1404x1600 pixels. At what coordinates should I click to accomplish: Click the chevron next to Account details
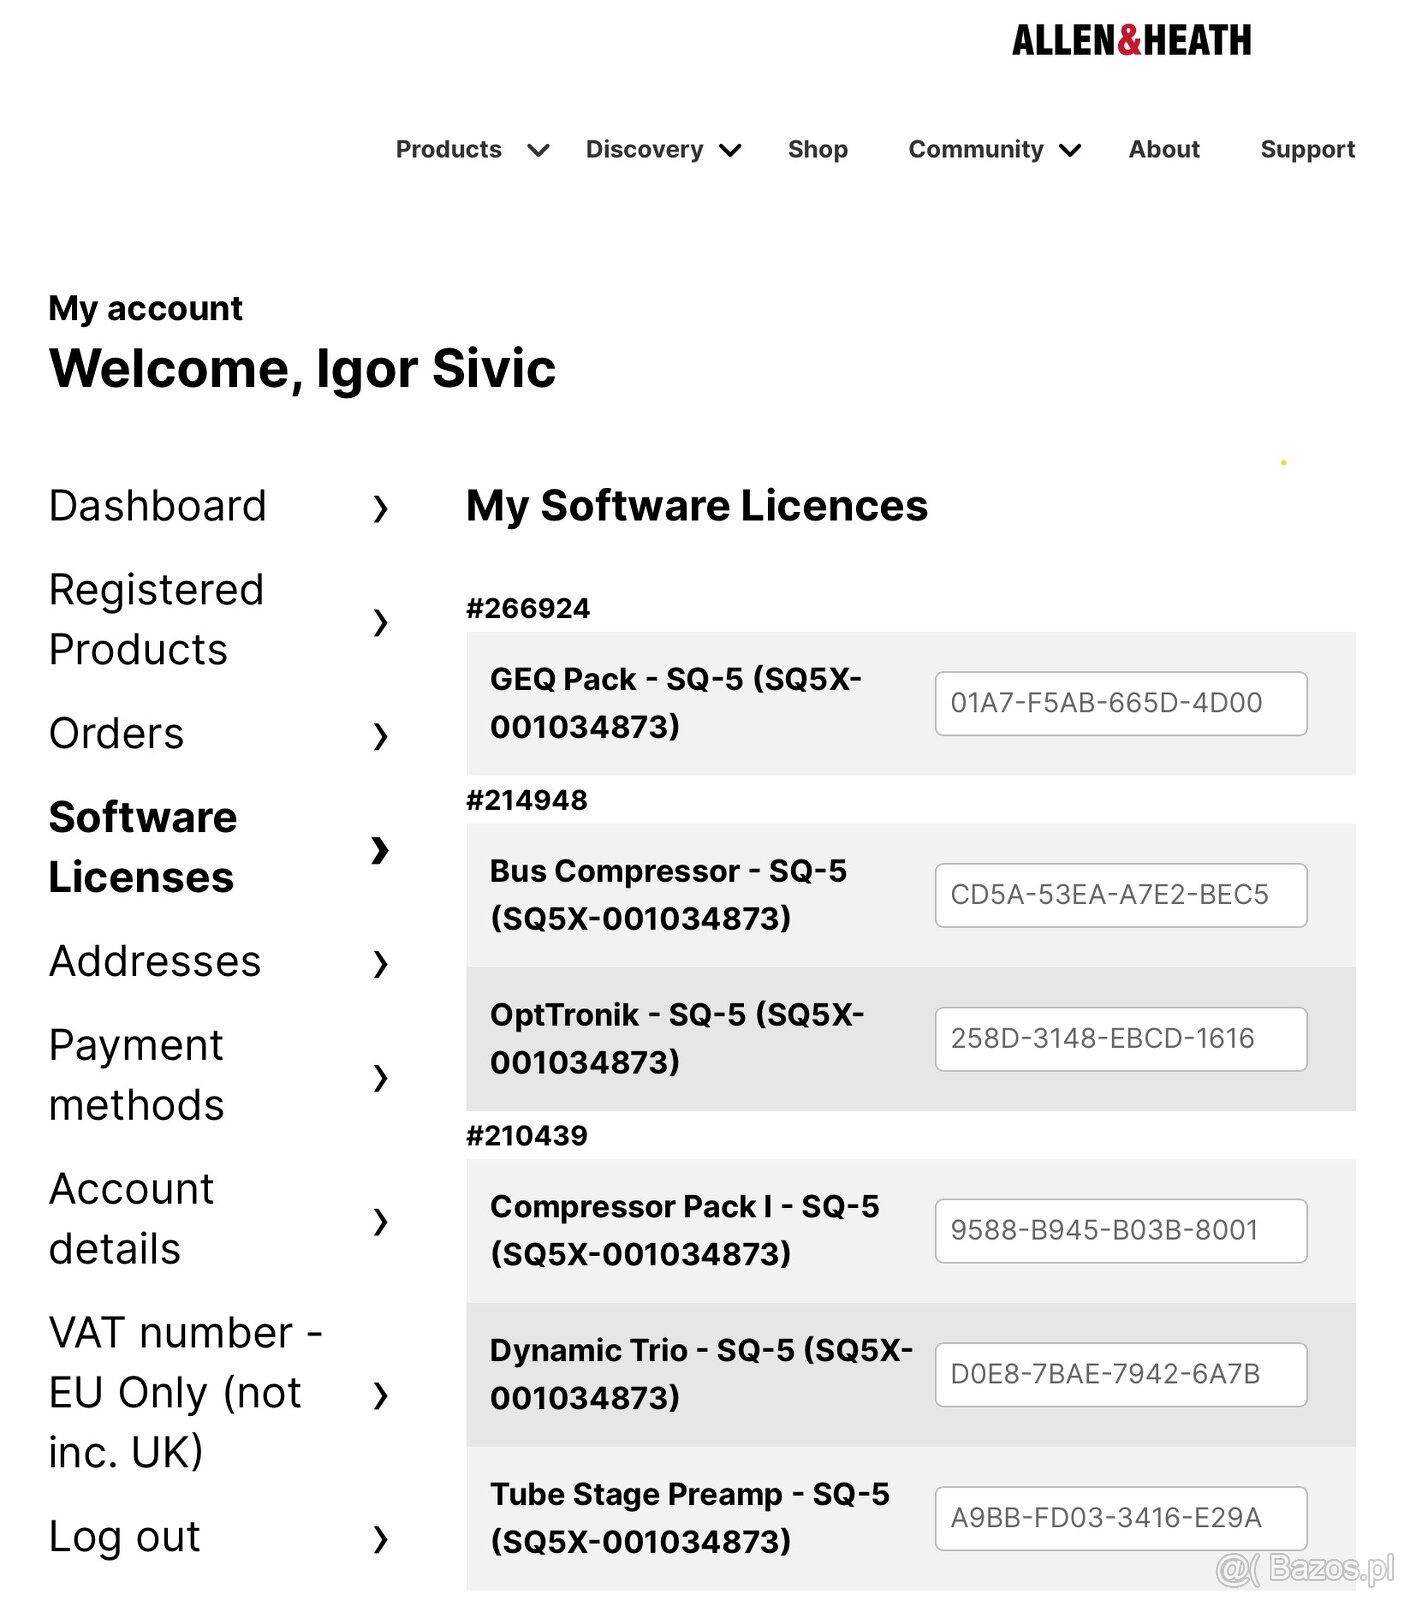pos(380,1221)
